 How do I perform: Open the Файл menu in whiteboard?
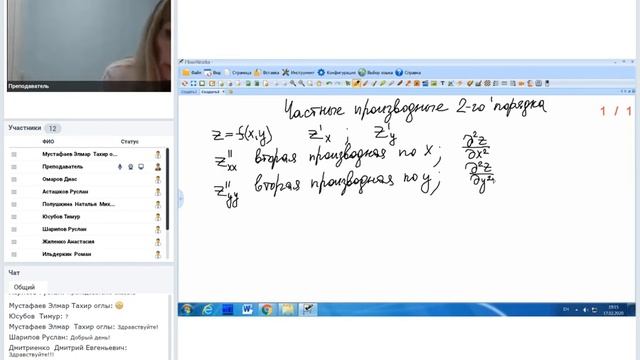tap(192, 73)
